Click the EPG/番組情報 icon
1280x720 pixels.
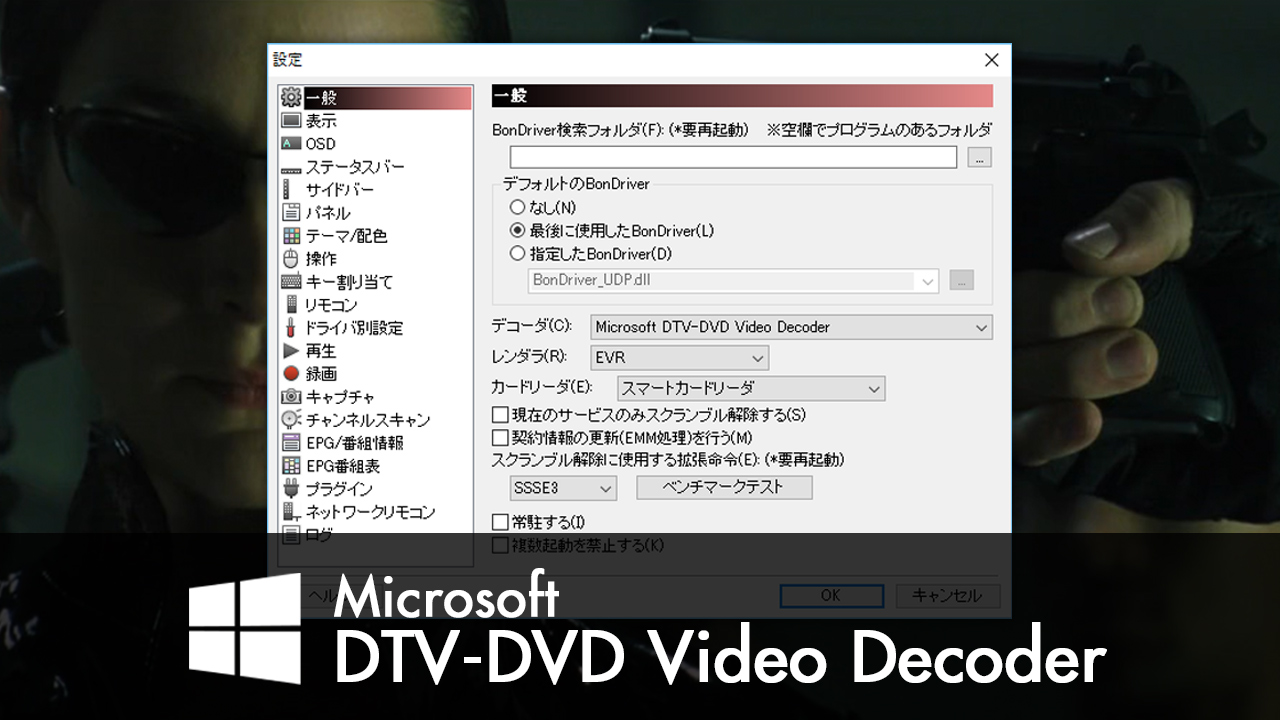point(291,443)
